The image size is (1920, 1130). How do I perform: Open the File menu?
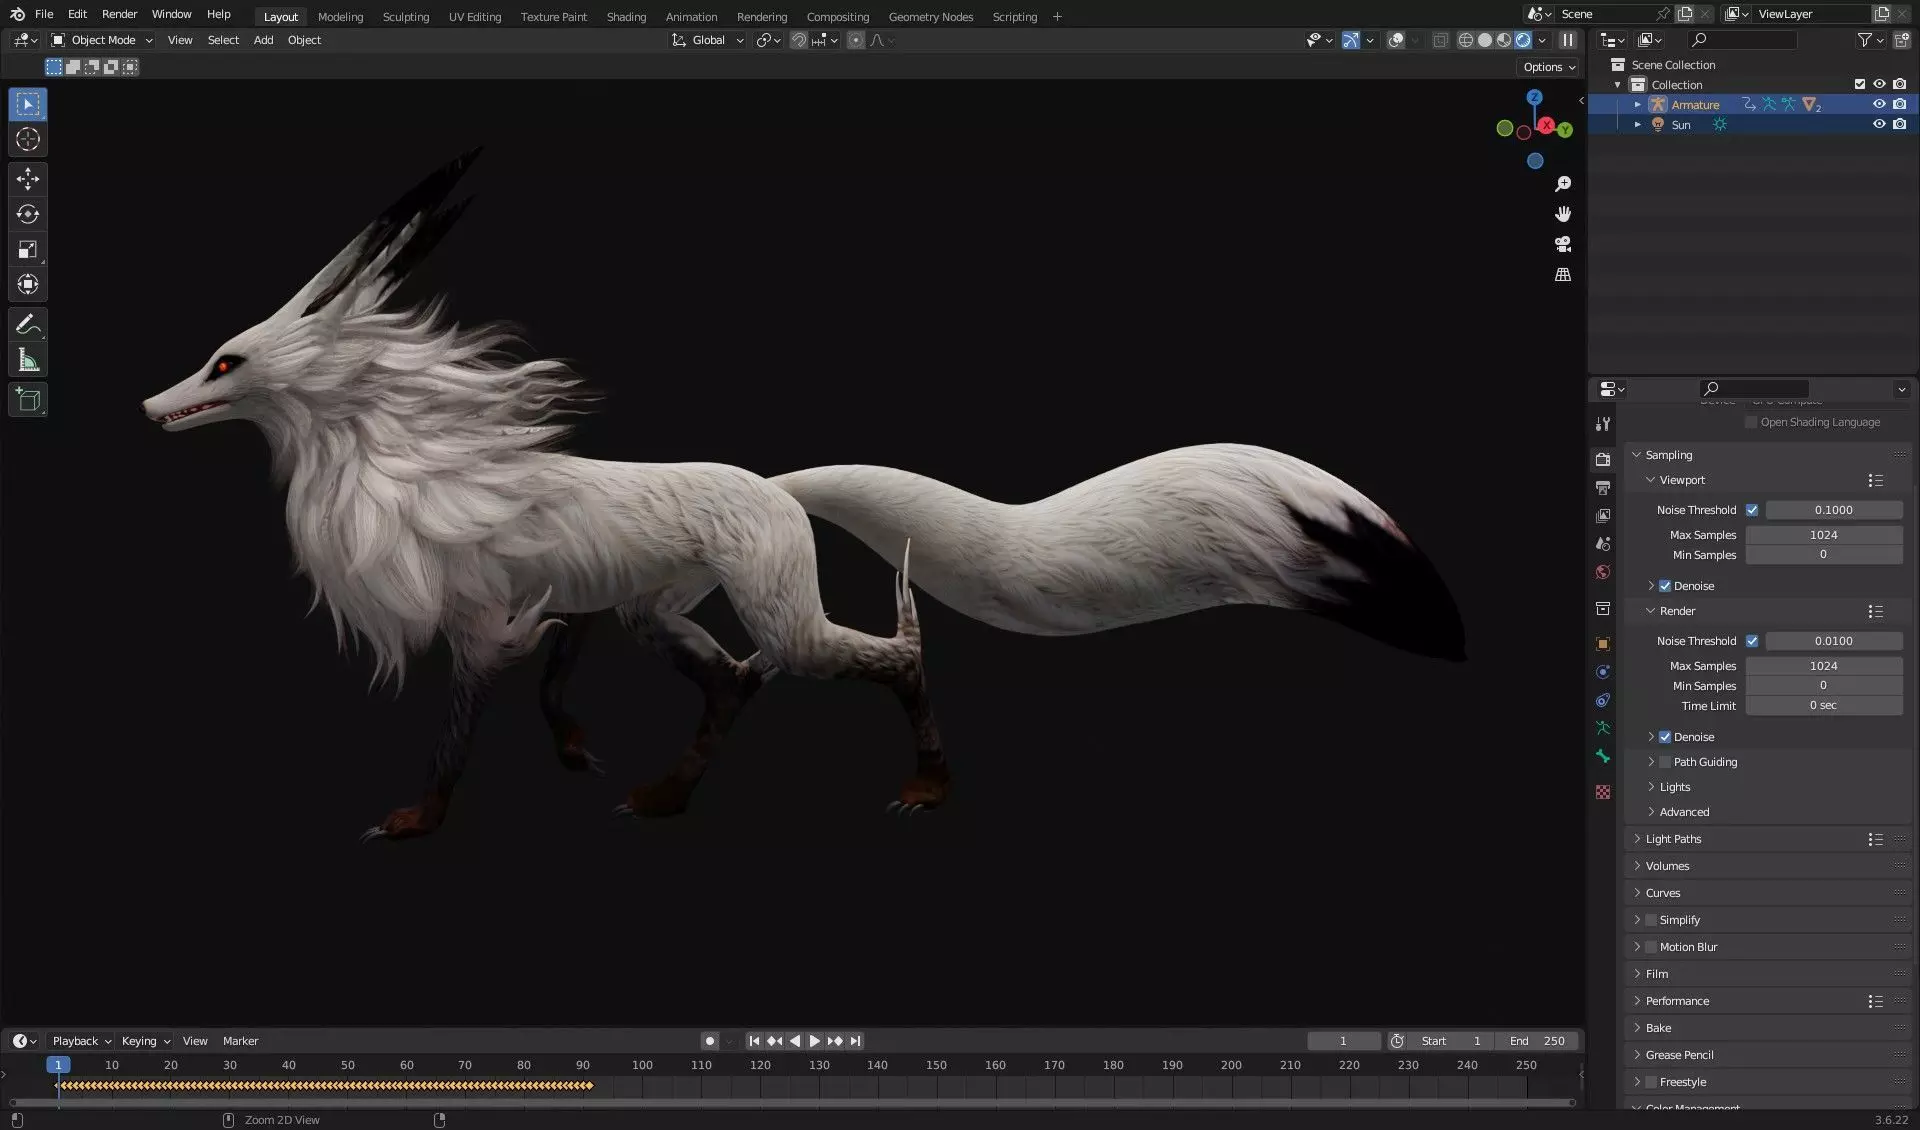[x=44, y=14]
